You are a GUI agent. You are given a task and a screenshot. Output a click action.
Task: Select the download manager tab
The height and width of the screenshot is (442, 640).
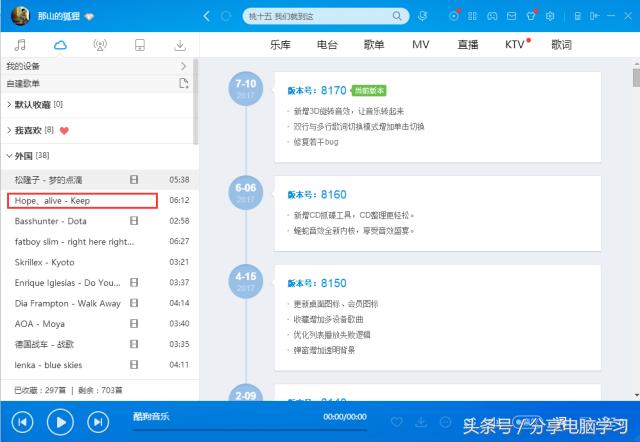pos(180,45)
